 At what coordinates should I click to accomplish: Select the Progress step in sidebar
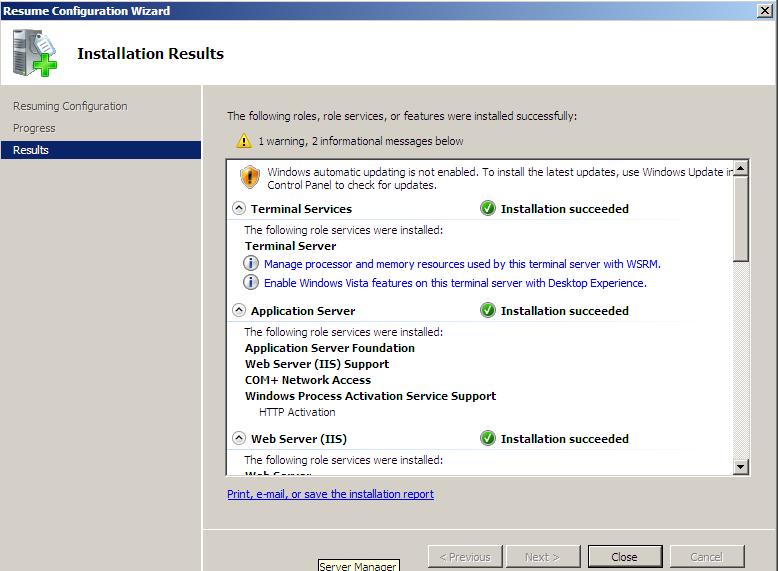[34, 128]
